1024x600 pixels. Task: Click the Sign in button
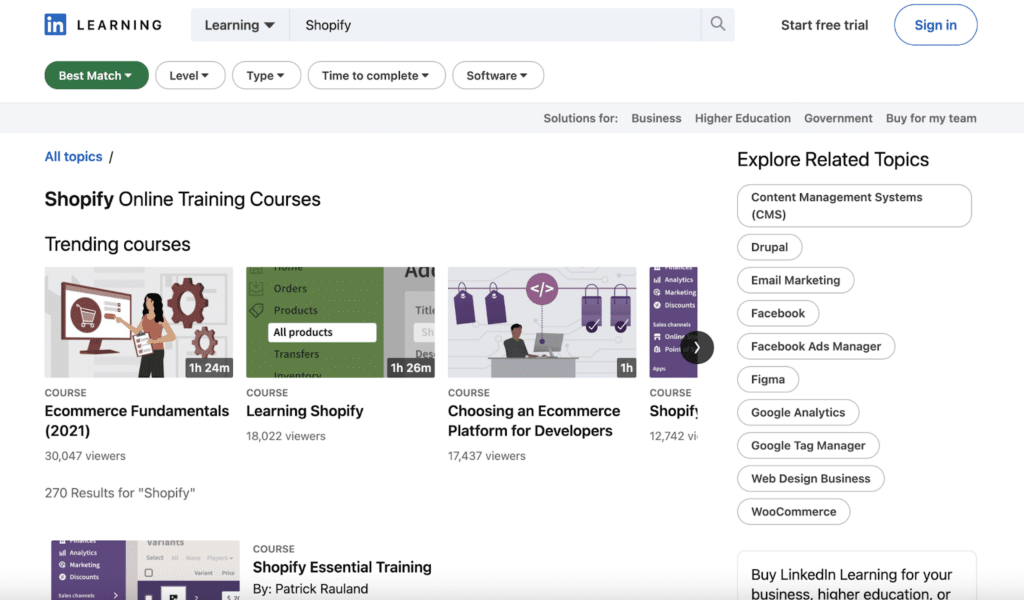point(935,24)
